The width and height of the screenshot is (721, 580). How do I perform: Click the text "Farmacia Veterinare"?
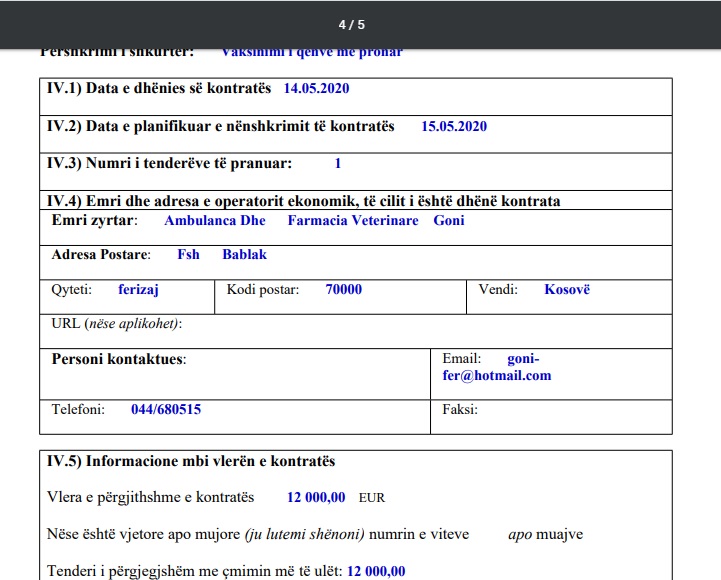[x=353, y=220]
